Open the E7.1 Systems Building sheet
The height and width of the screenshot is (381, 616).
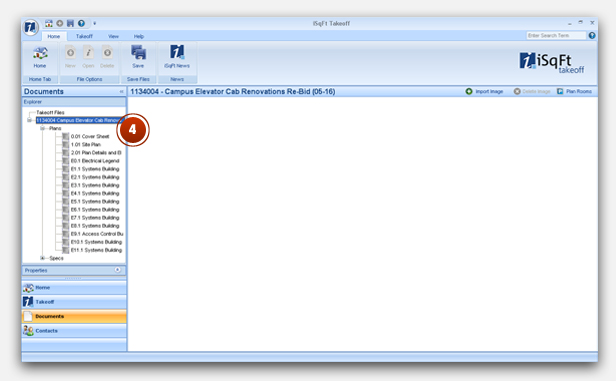95,218
